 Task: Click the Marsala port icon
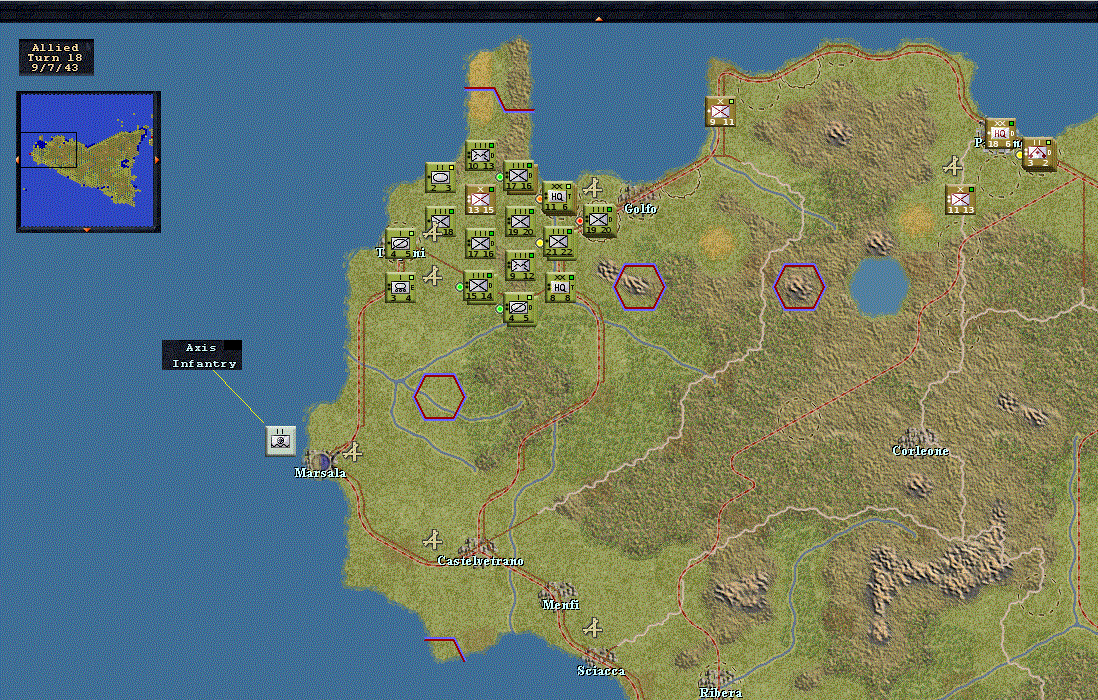tap(321, 461)
